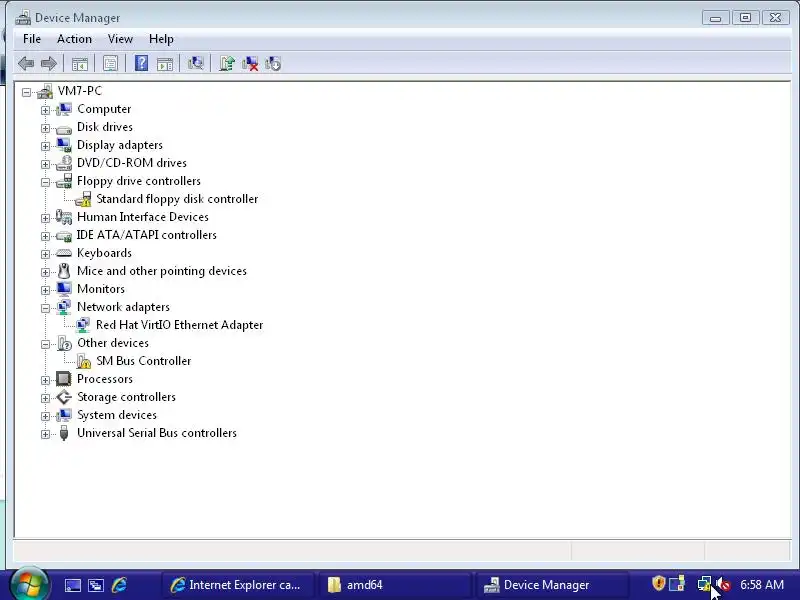Expand the Computer node
The image size is (800, 600).
45,110
